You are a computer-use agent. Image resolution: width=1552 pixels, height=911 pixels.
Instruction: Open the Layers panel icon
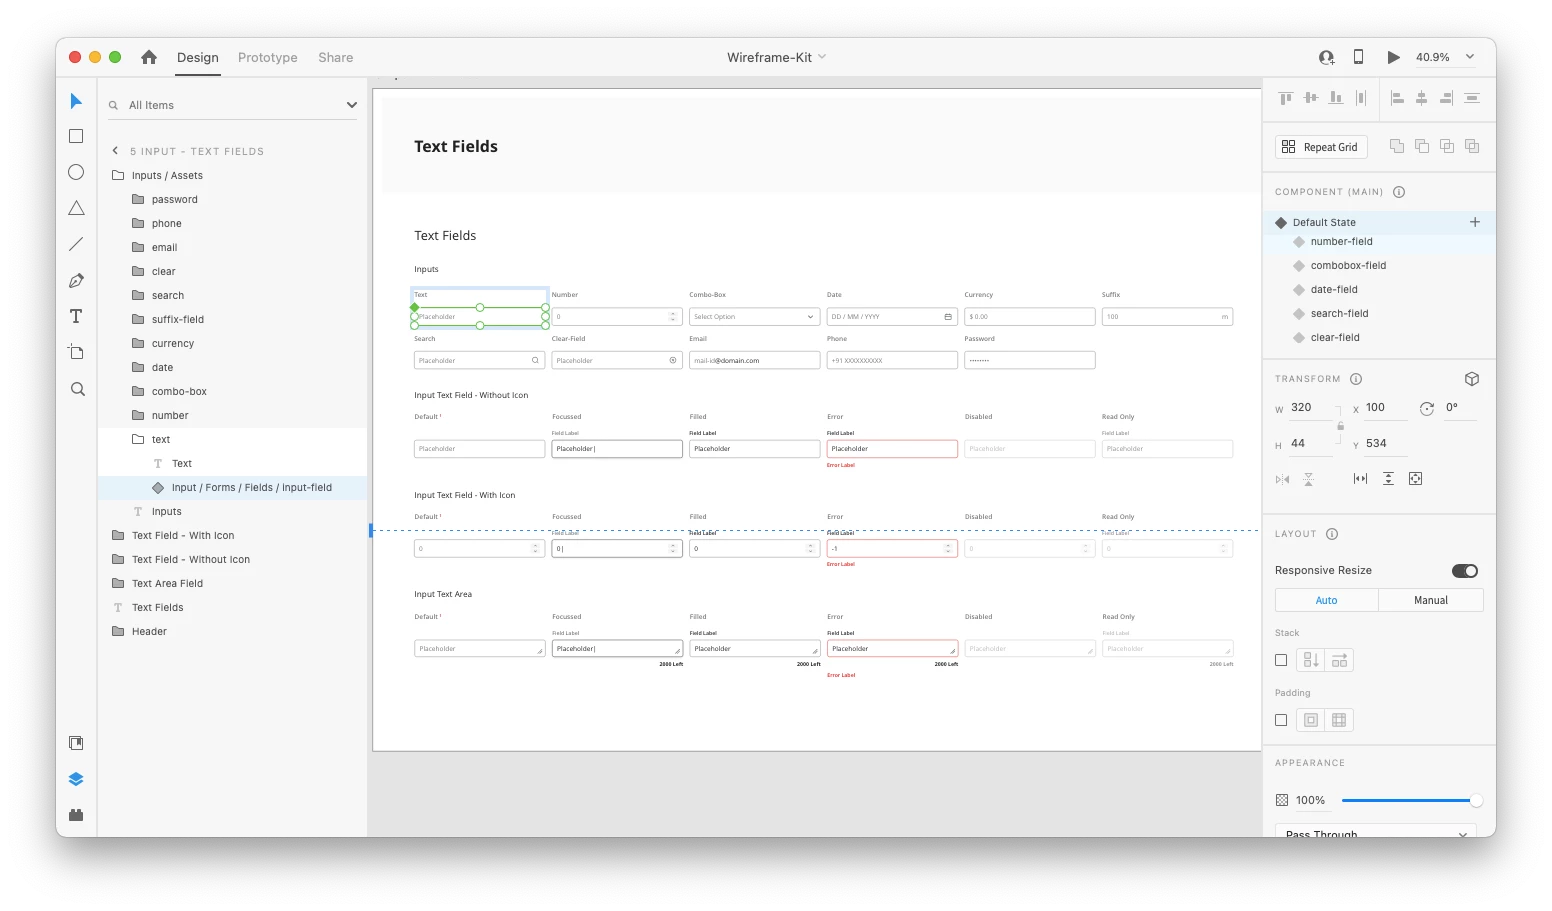76,779
